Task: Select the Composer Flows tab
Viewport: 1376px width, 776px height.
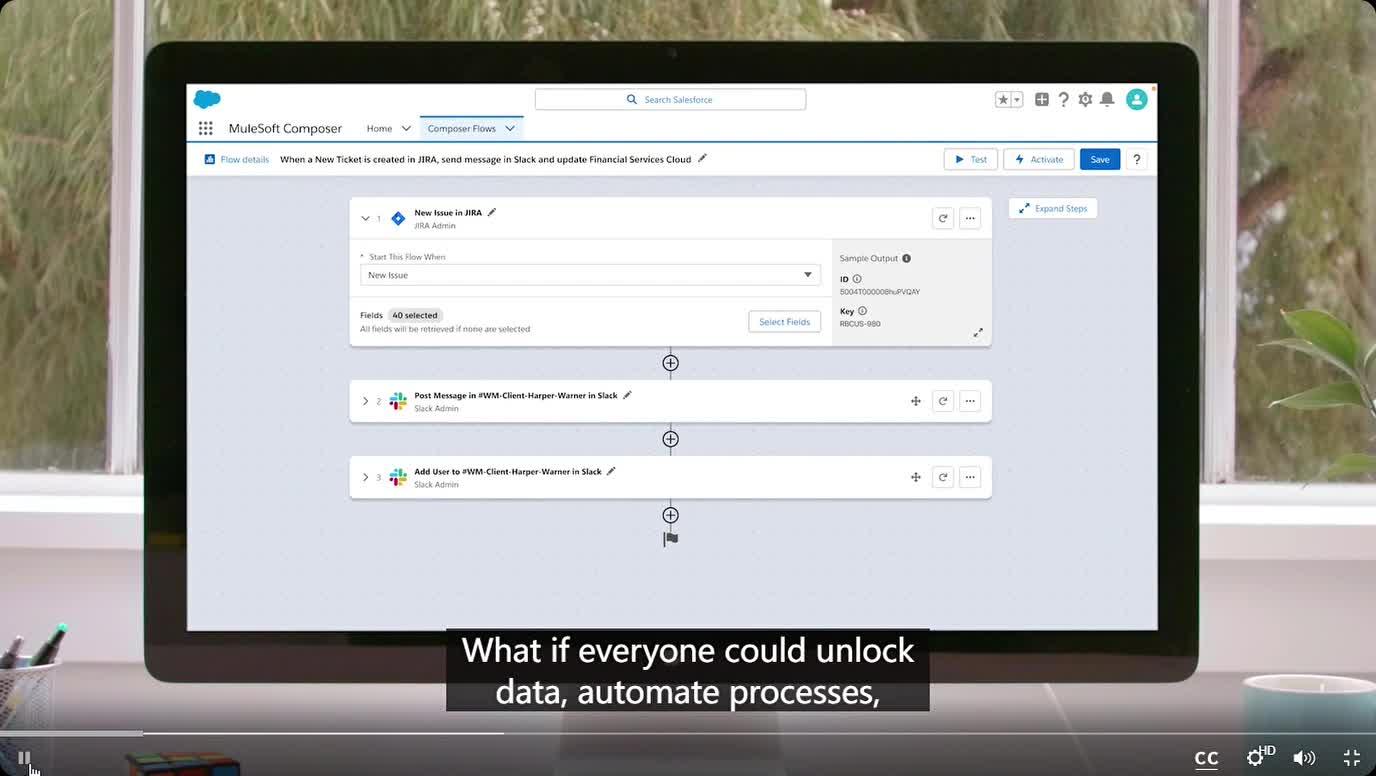Action: 461,128
